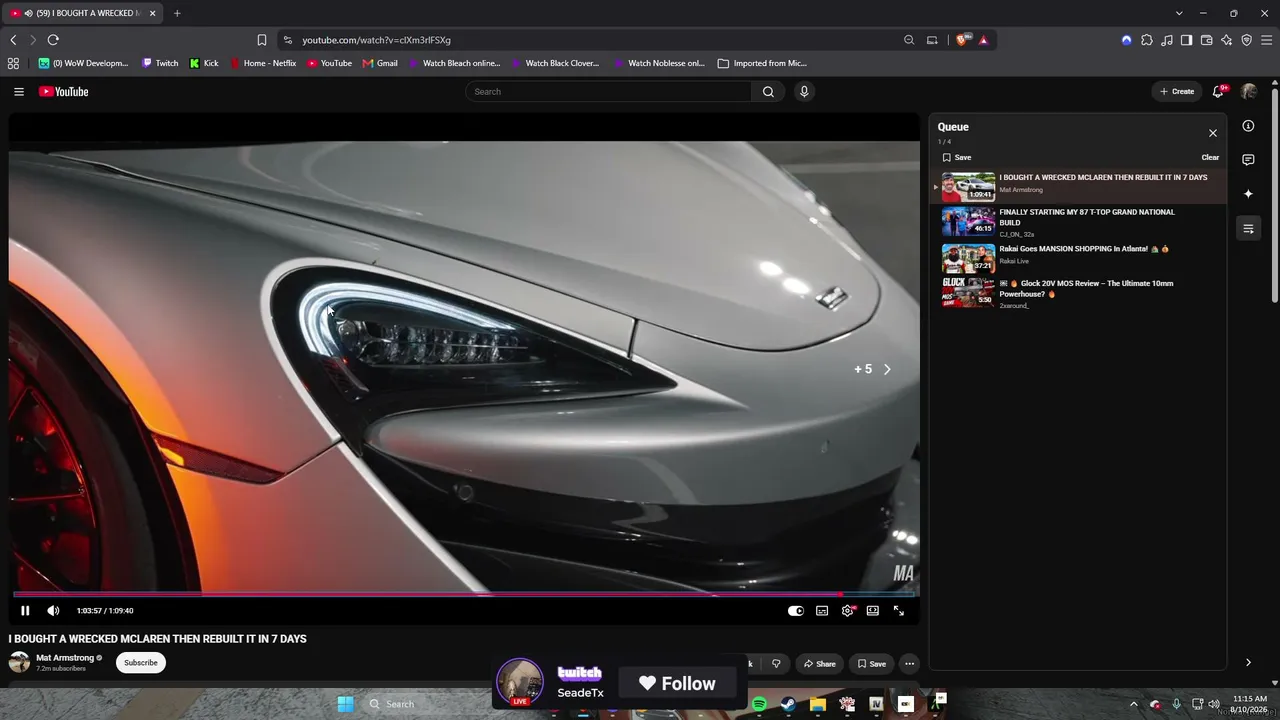Mute the video volume
1280x720 pixels.
(53, 611)
